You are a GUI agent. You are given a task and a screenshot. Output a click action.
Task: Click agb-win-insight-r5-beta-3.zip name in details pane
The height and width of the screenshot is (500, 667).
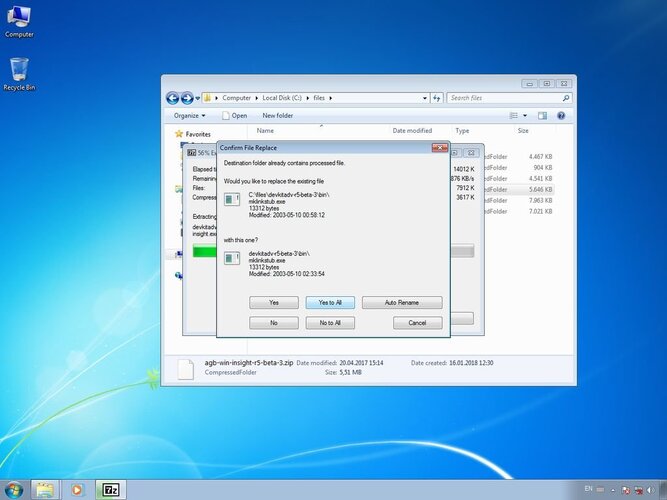(x=249, y=363)
